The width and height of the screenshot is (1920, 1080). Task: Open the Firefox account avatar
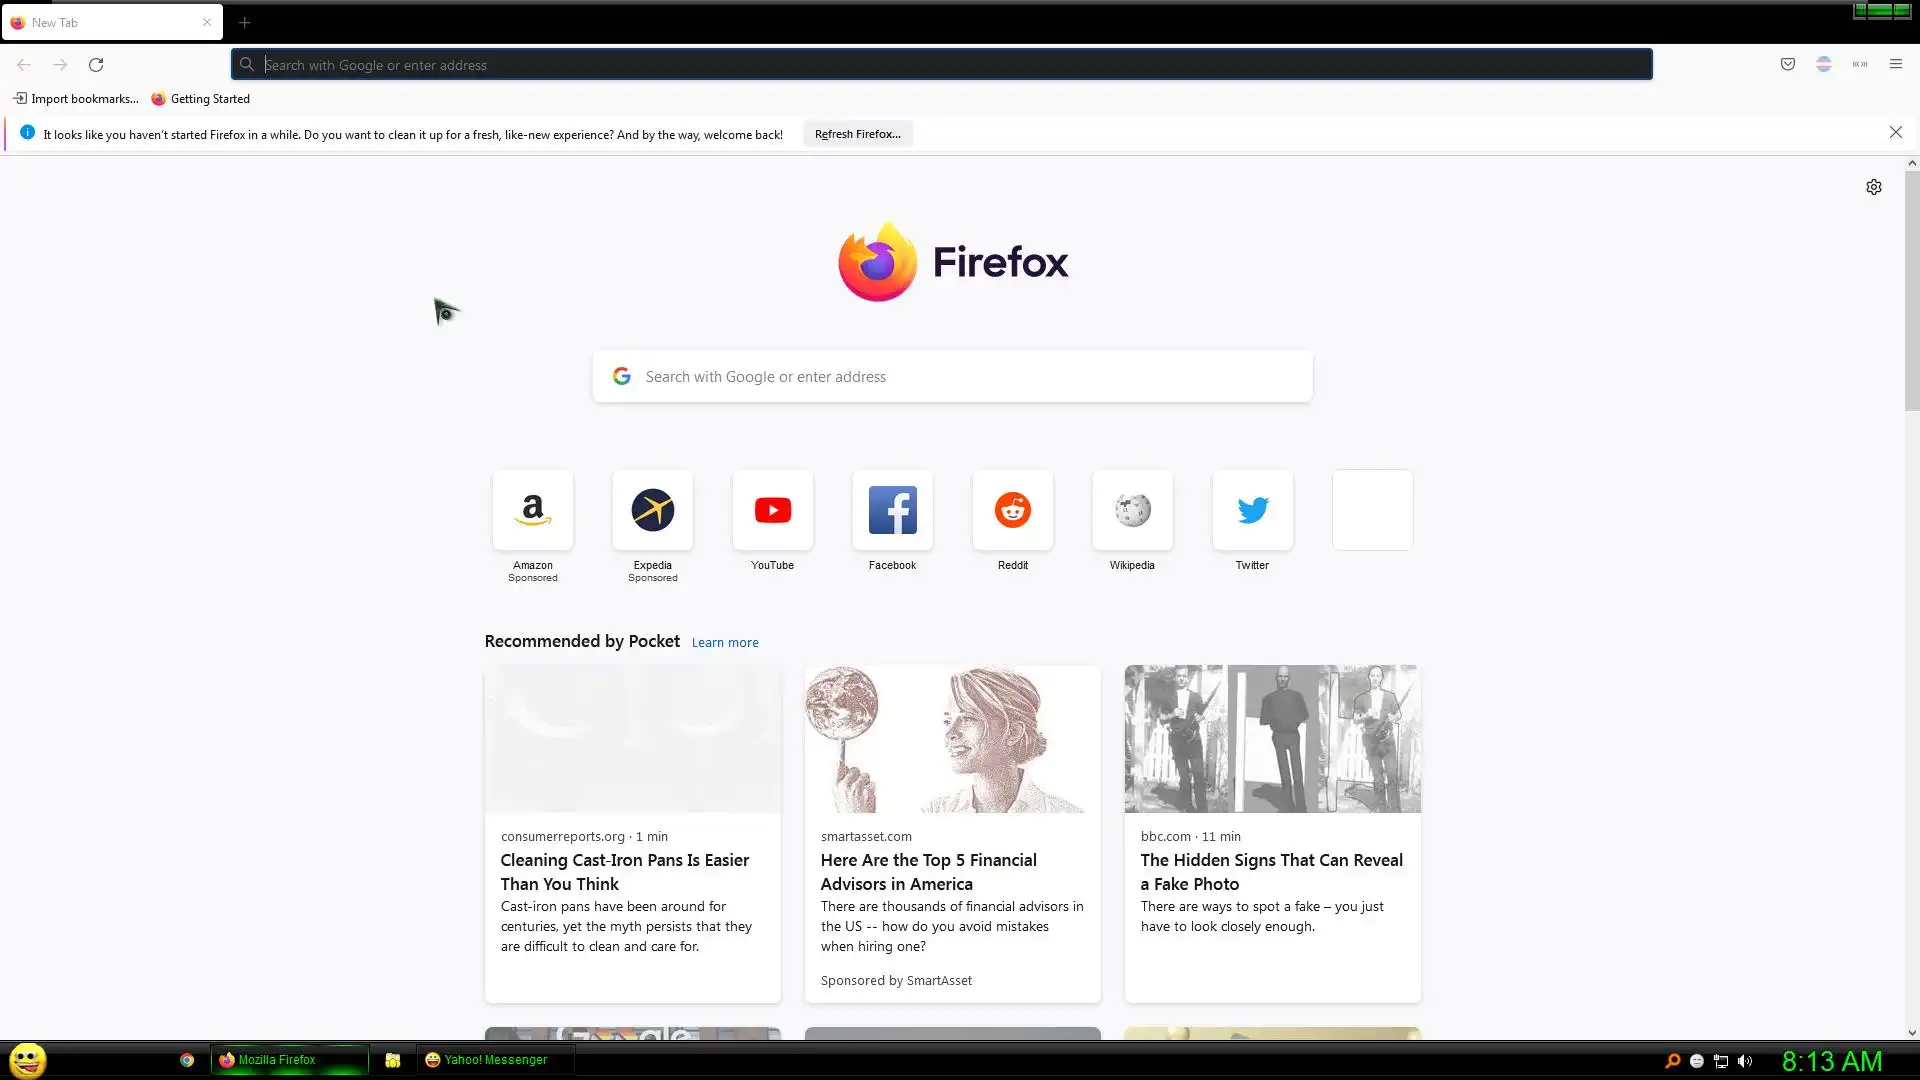(x=1824, y=64)
